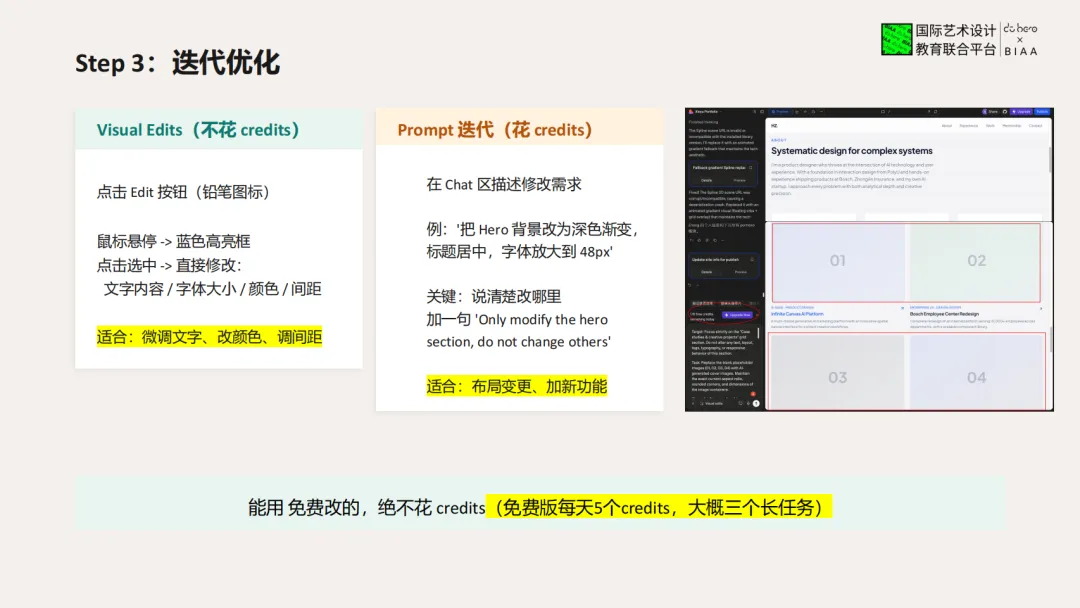The width and height of the screenshot is (1080, 608).
Task: Click highlighted text '适合：布局变更、加新功能'
Action: click(x=517, y=386)
